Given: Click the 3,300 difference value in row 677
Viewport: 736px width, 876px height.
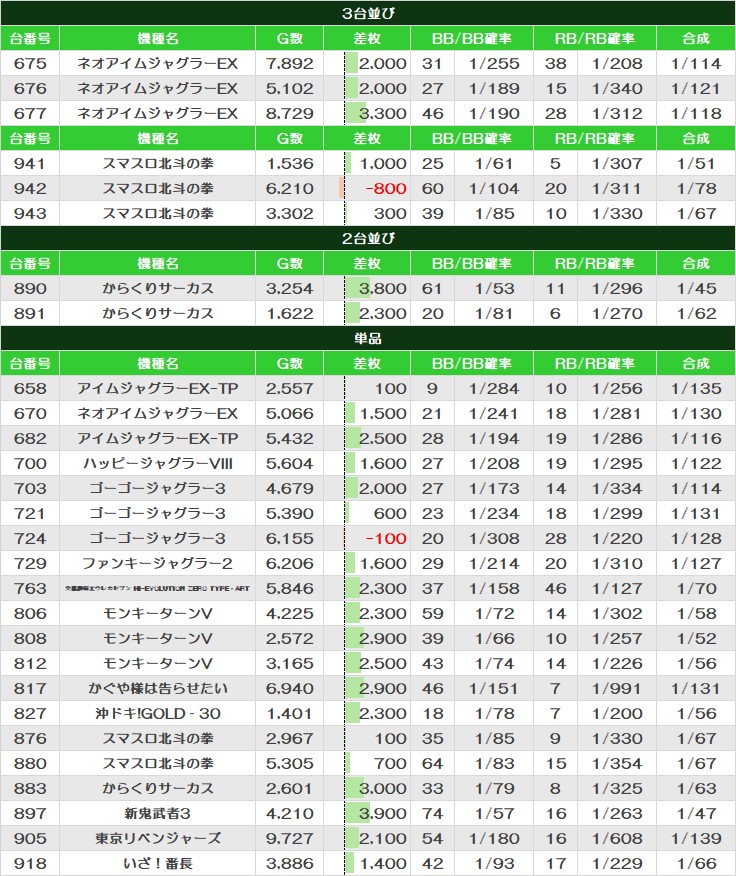Looking at the screenshot, I should click(383, 113).
